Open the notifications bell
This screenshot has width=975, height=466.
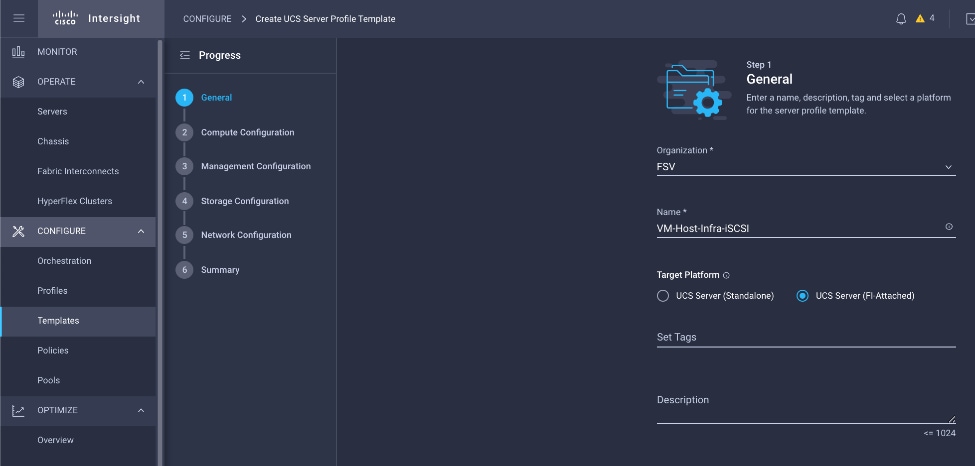coord(901,19)
